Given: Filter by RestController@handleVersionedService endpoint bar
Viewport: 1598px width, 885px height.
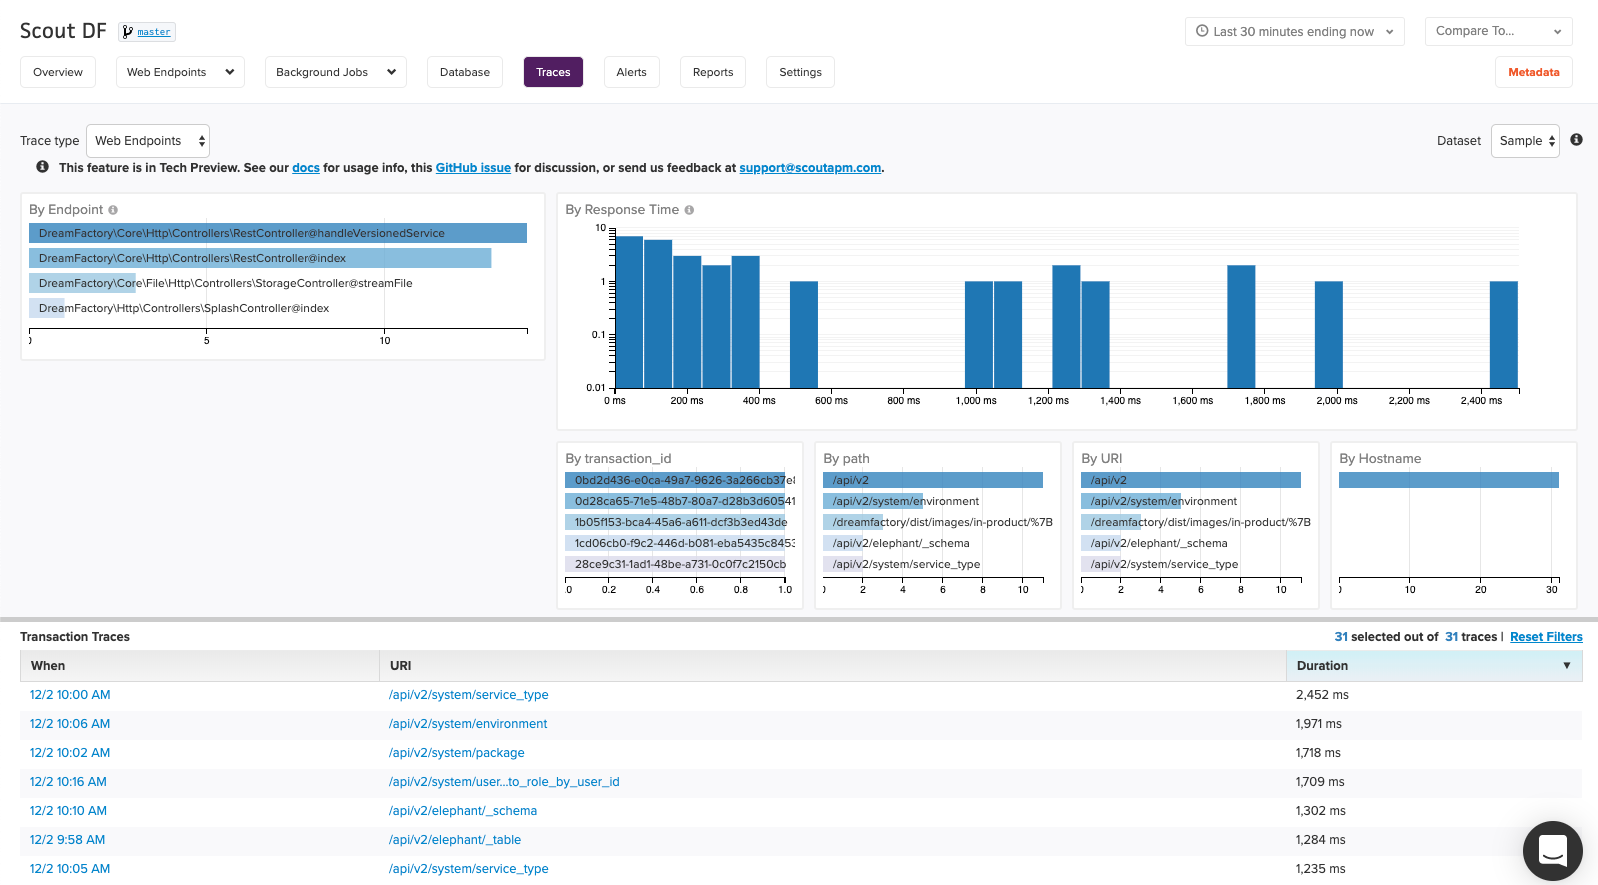Looking at the screenshot, I should click(x=278, y=233).
